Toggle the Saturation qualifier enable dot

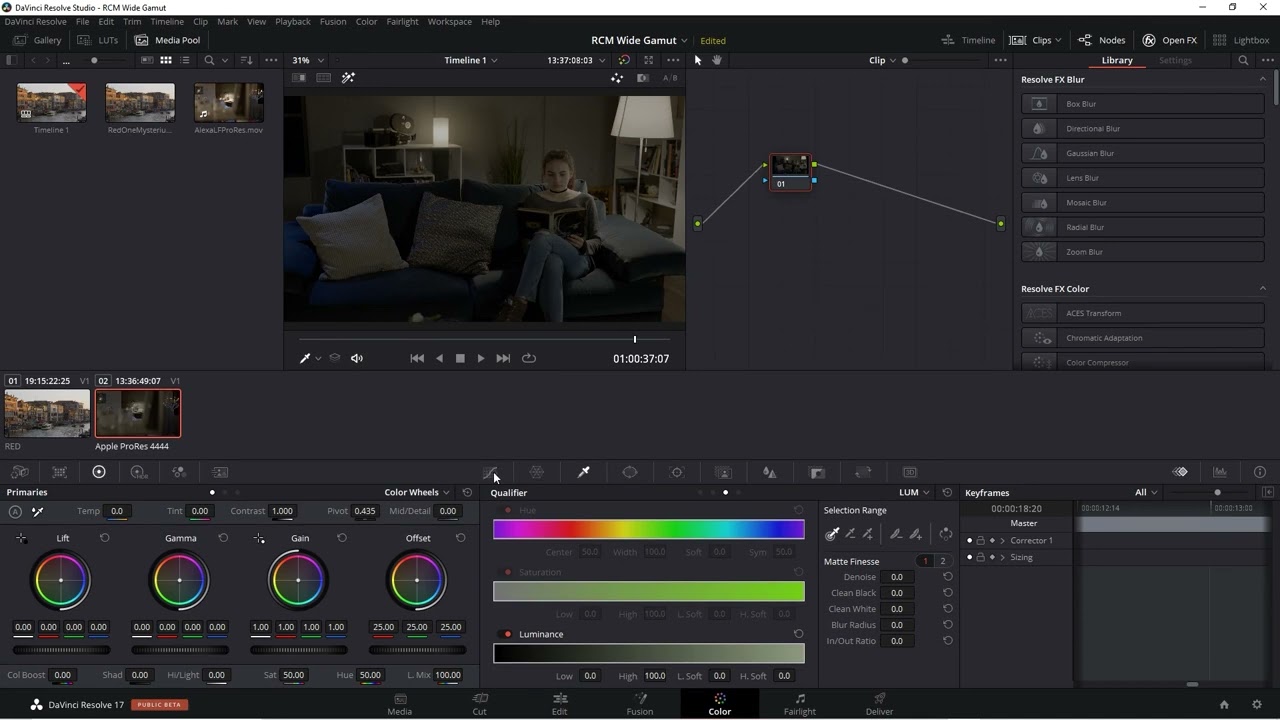pyautogui.click(x=508, y=572)
